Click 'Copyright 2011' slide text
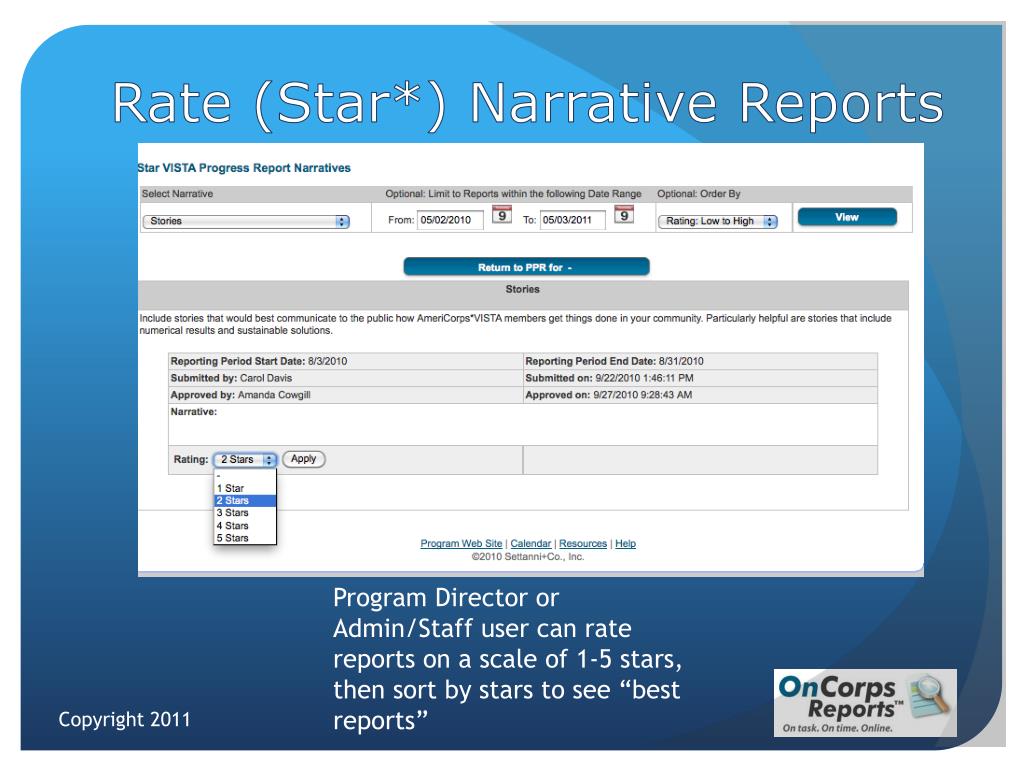 124,720
